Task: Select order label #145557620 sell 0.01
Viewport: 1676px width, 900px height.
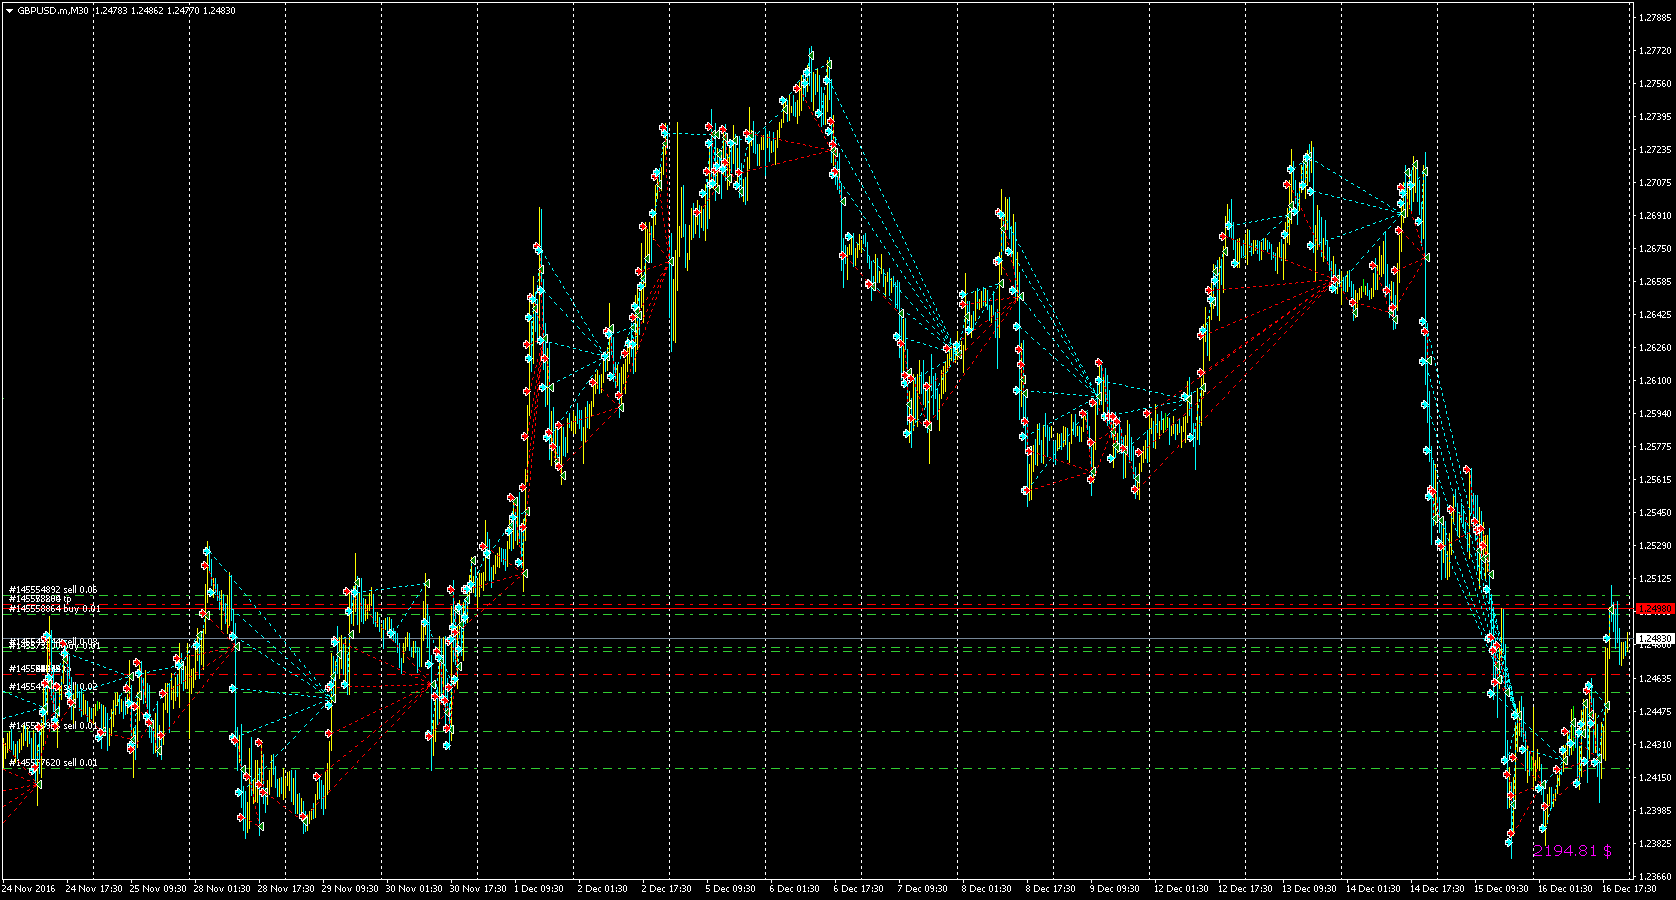Action: (53, 763)
